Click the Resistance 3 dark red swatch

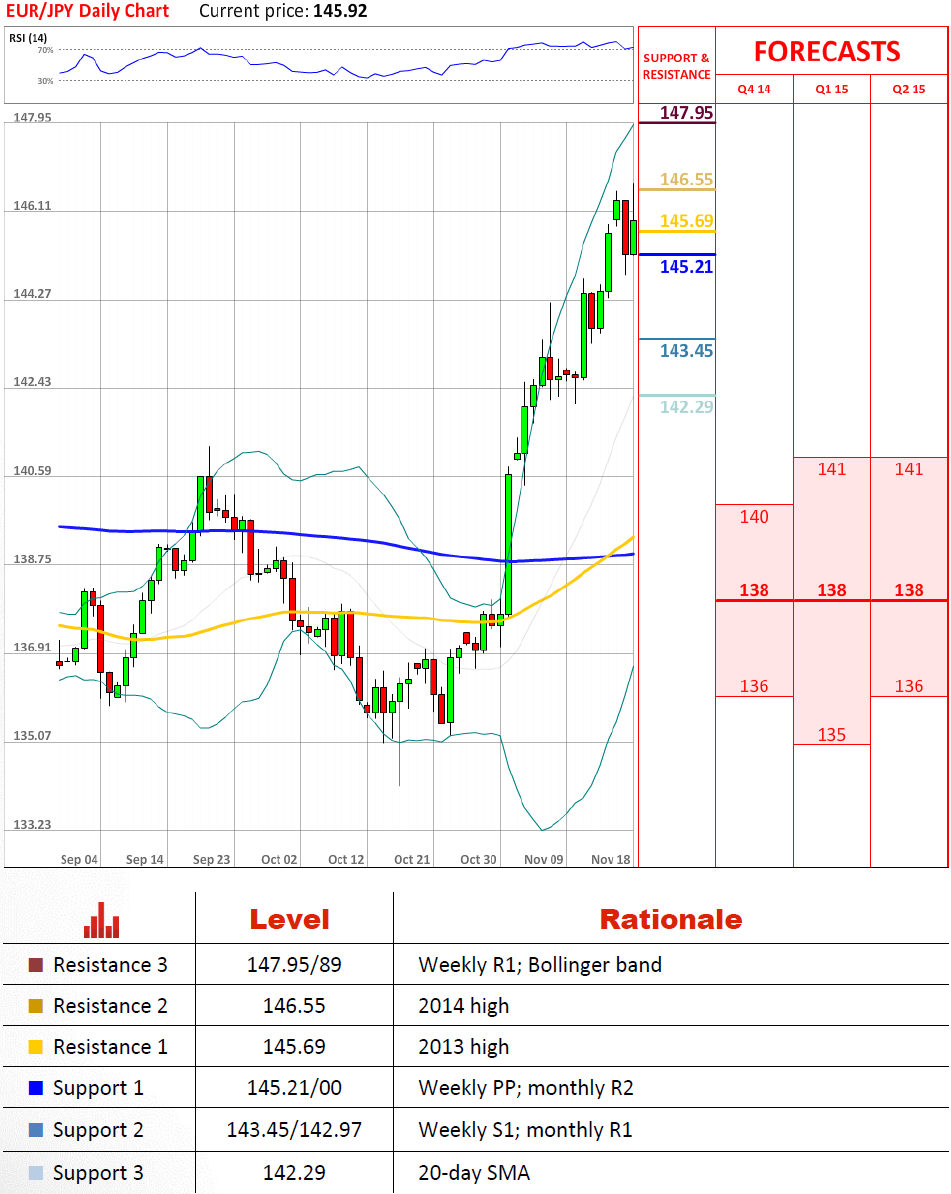36,965
